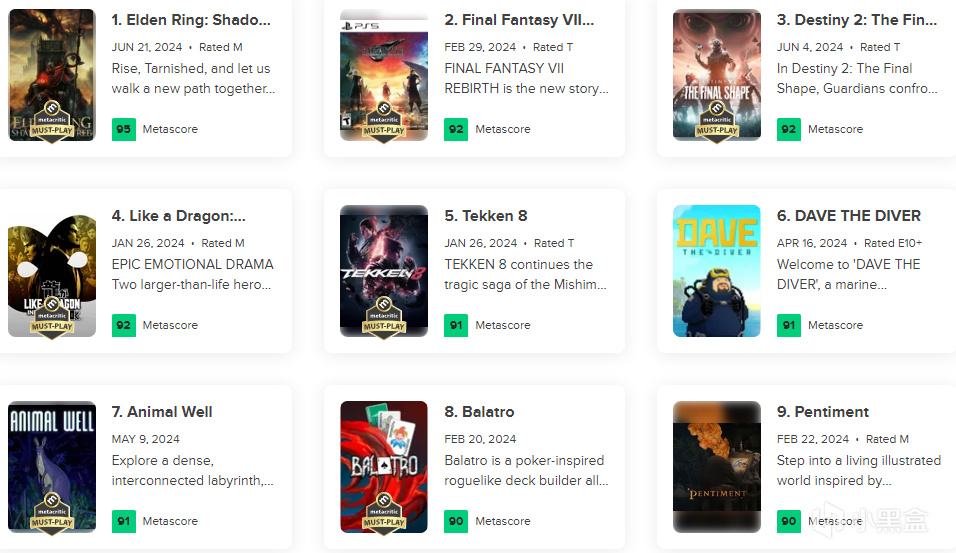Click the 91 Metascore badge for Animal Well
The image size is (956, 553).
tap(124, 521)
